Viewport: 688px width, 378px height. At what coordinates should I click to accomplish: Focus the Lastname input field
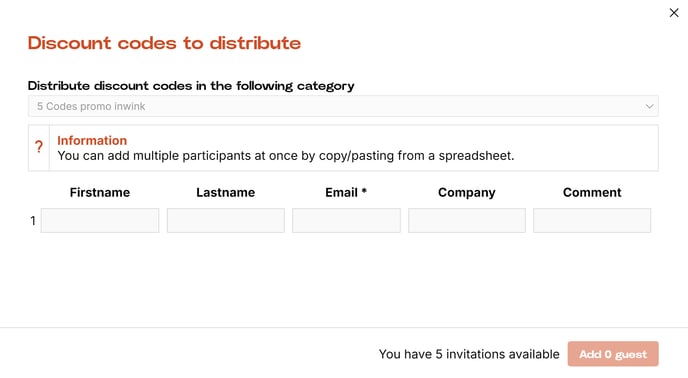[226, 220]
